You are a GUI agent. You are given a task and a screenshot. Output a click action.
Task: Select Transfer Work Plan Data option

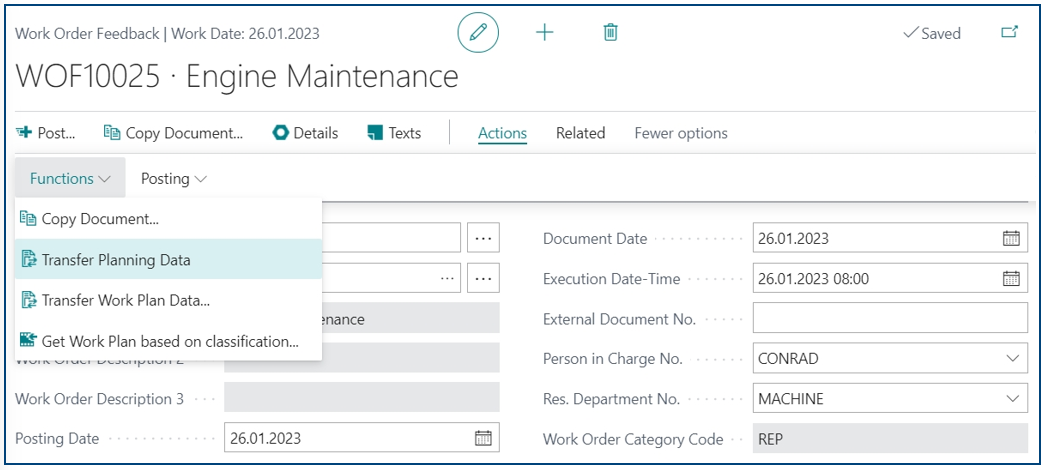coord(125,300)
